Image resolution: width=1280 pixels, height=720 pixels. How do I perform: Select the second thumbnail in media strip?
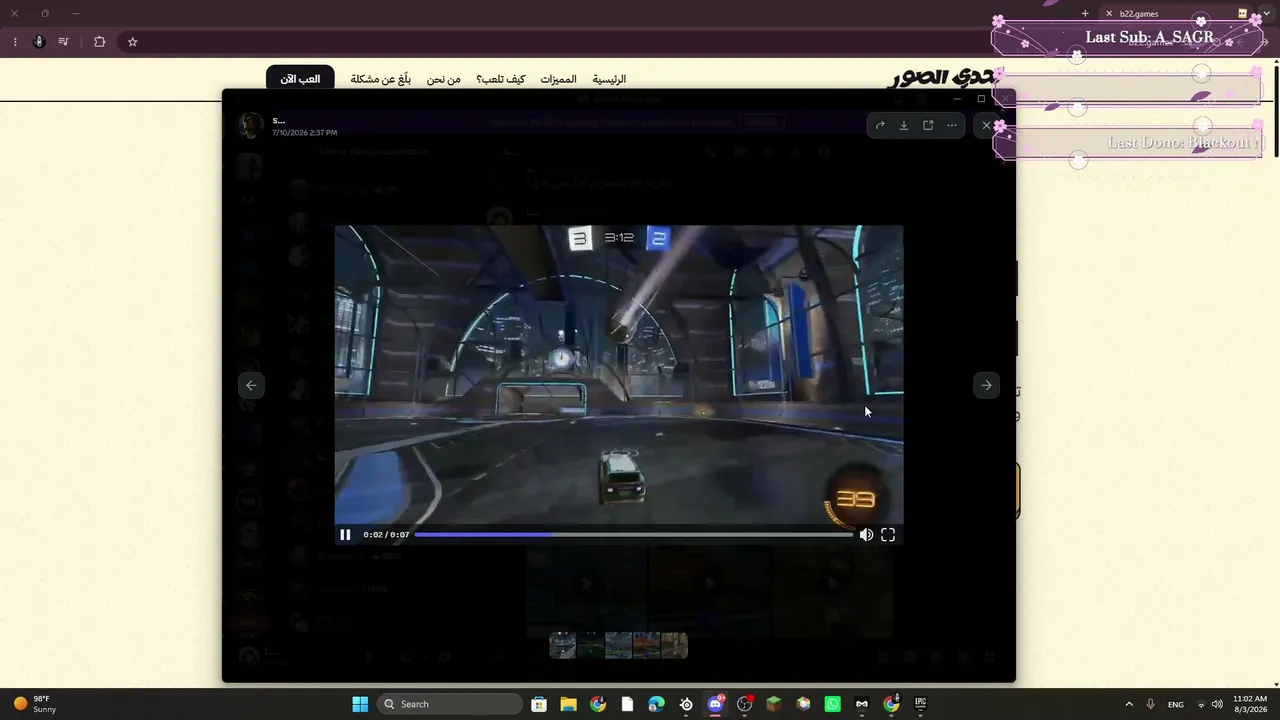coord(591,645)
